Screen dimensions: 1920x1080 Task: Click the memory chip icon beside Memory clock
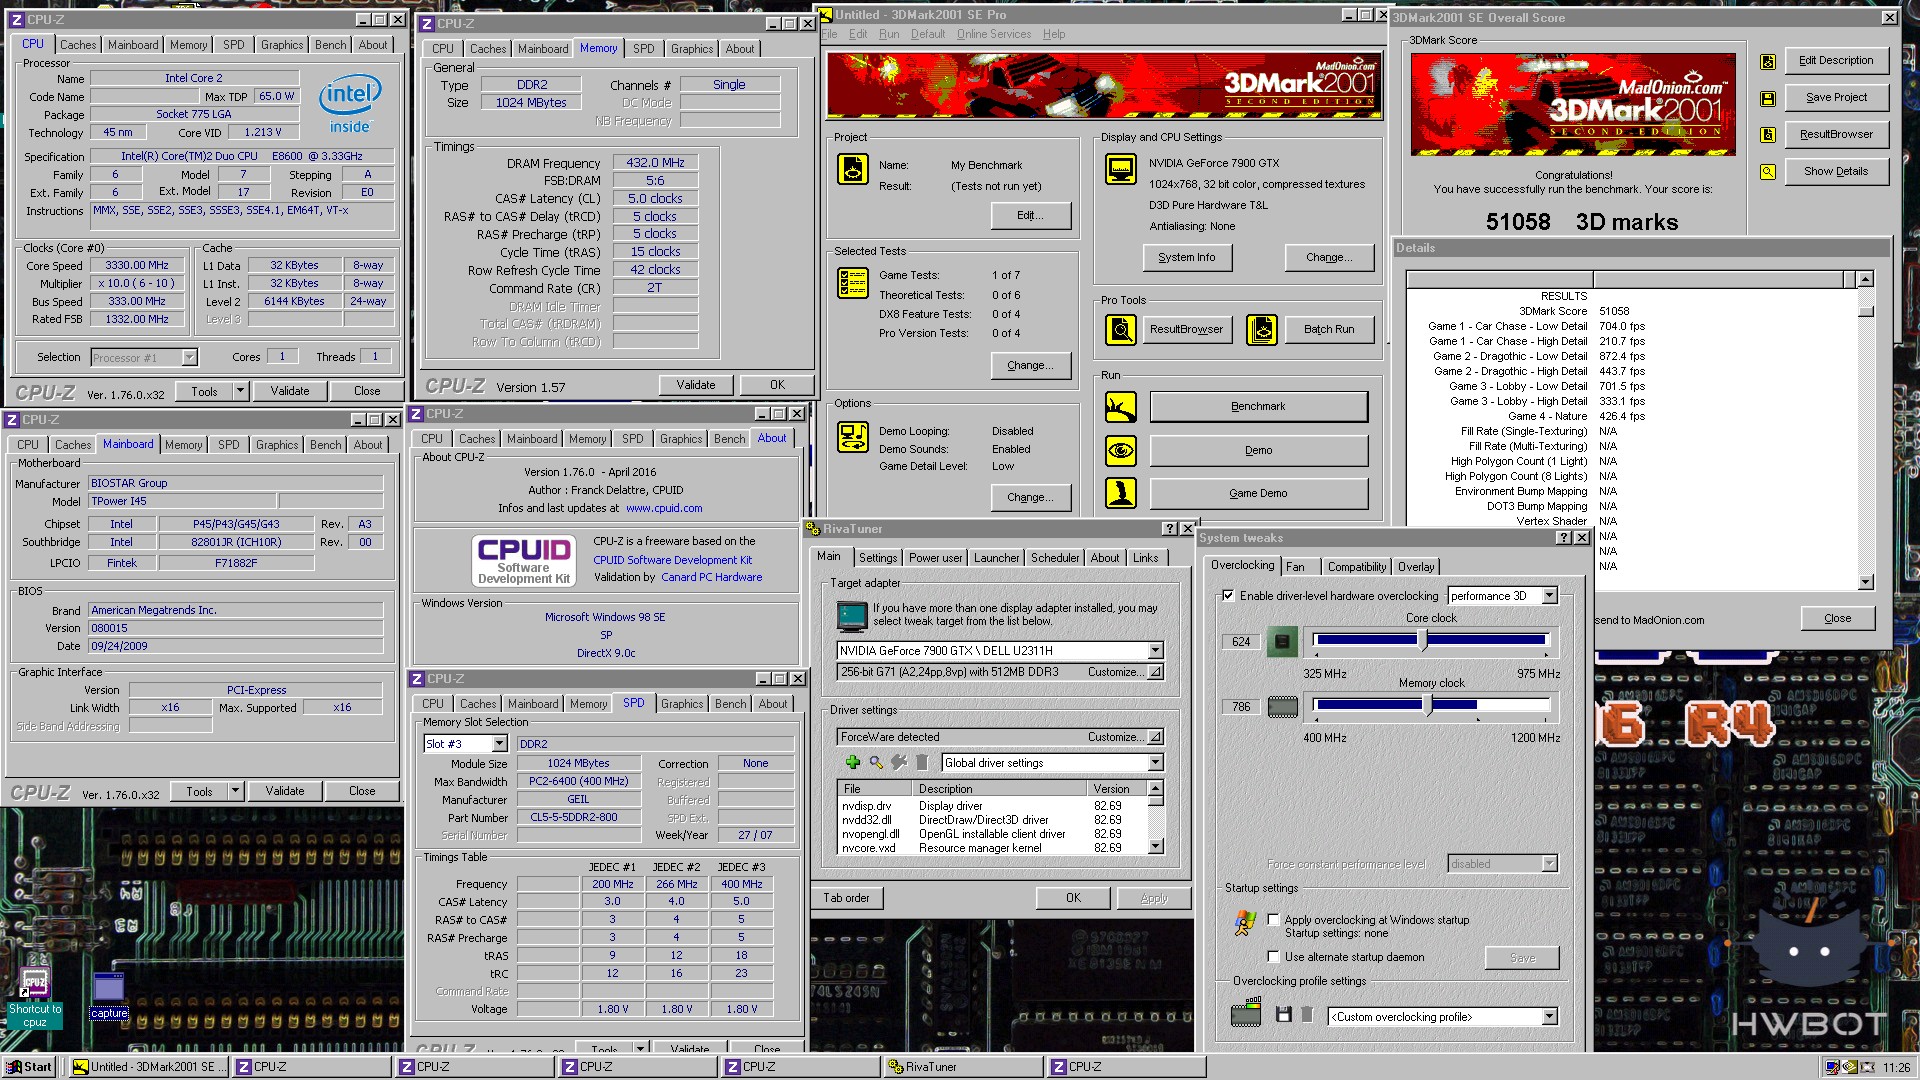[1281, 707]
